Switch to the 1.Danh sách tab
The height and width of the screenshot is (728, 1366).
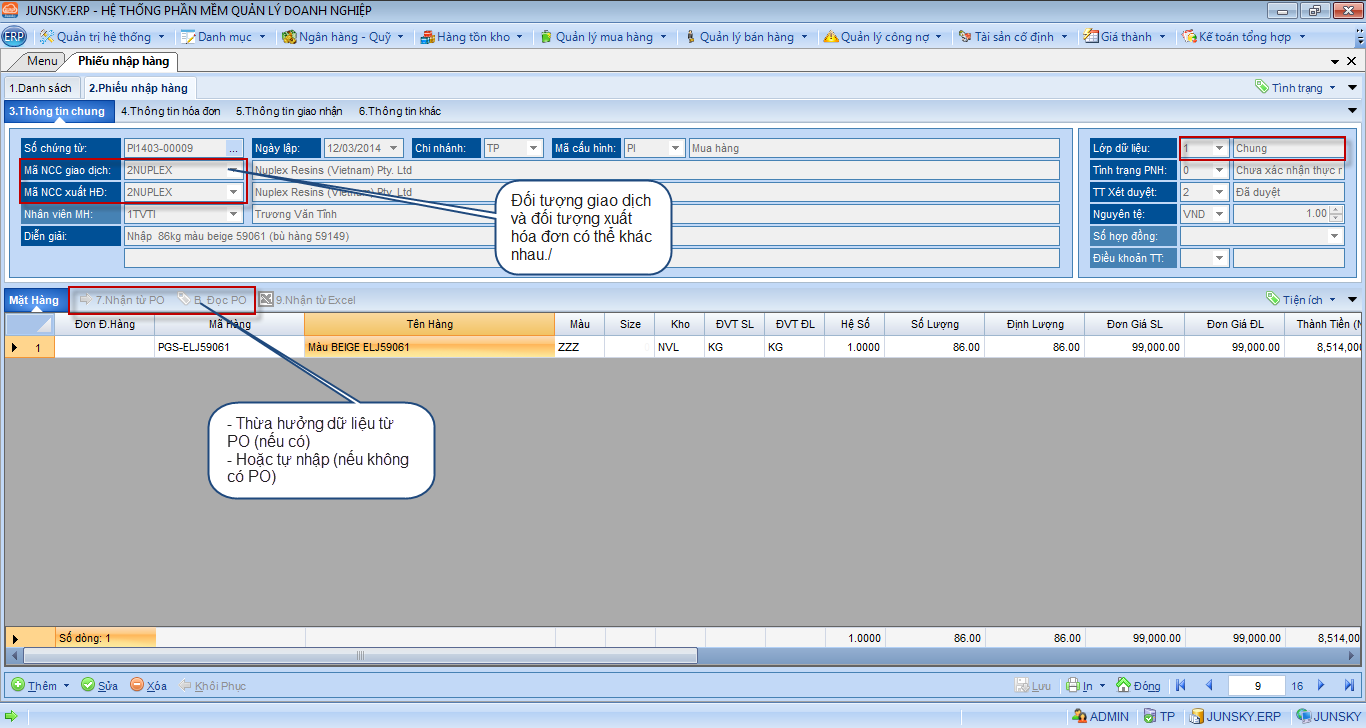point(40,88)
